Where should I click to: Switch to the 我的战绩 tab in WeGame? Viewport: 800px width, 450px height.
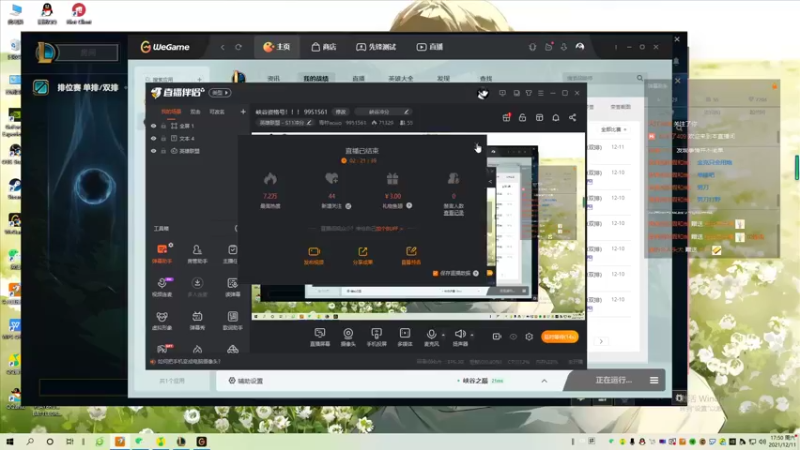(316, 79)
